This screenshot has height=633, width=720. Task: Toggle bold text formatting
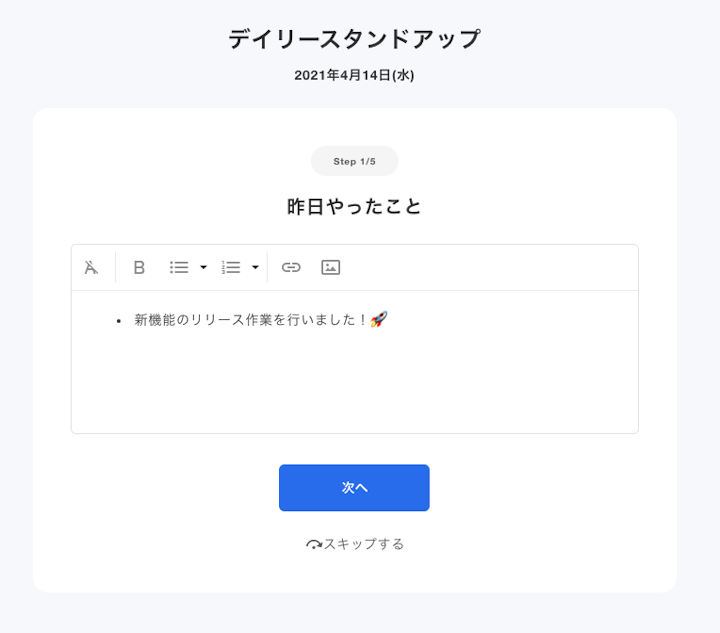point(139,267)
